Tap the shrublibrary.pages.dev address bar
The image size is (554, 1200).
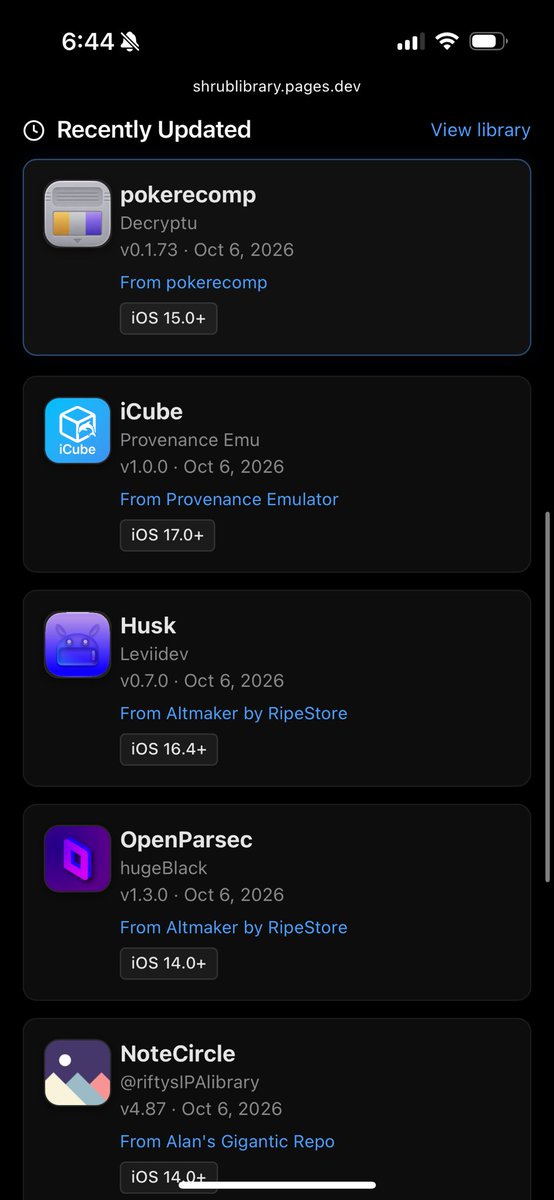pyautogui.click(x=277, y=87)
